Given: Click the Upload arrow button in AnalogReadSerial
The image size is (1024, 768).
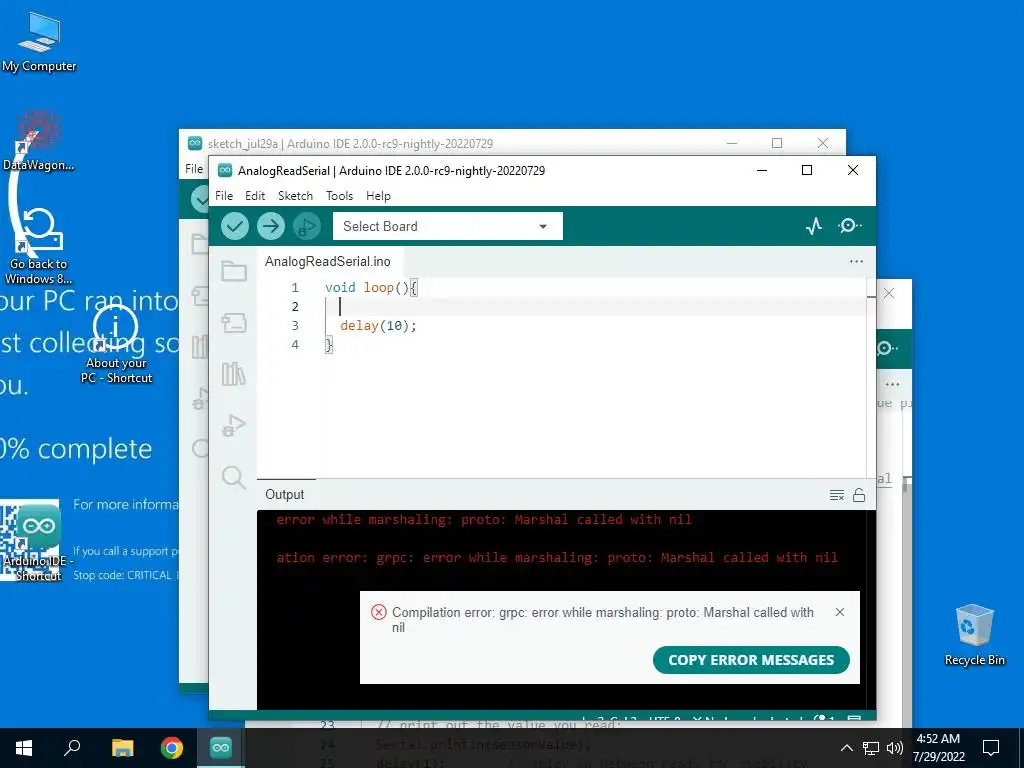Looking at the screenshot, I should point(270,227).
